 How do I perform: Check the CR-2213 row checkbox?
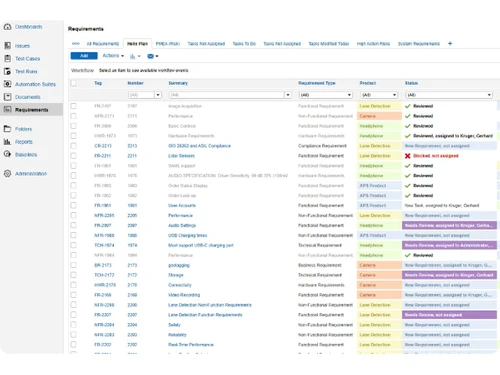click(73, 146)
